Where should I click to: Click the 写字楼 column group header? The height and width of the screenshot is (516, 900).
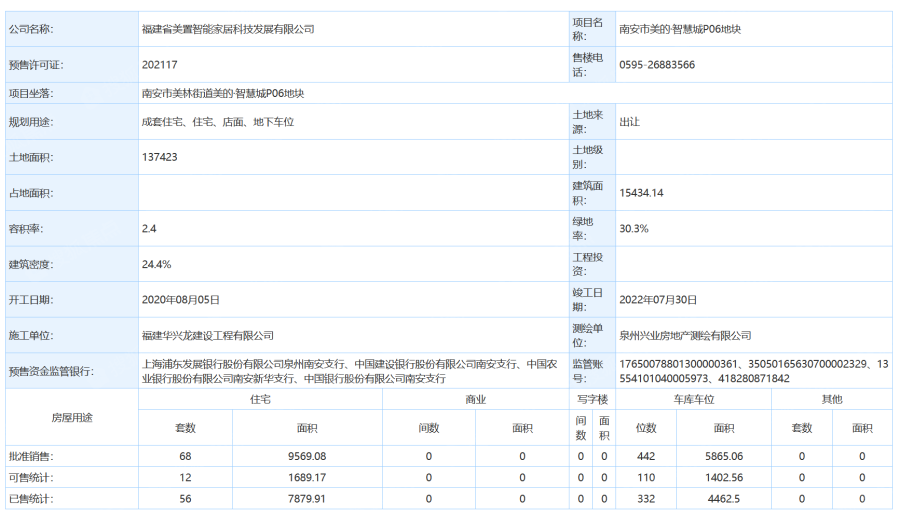click(x=592, y=399)
